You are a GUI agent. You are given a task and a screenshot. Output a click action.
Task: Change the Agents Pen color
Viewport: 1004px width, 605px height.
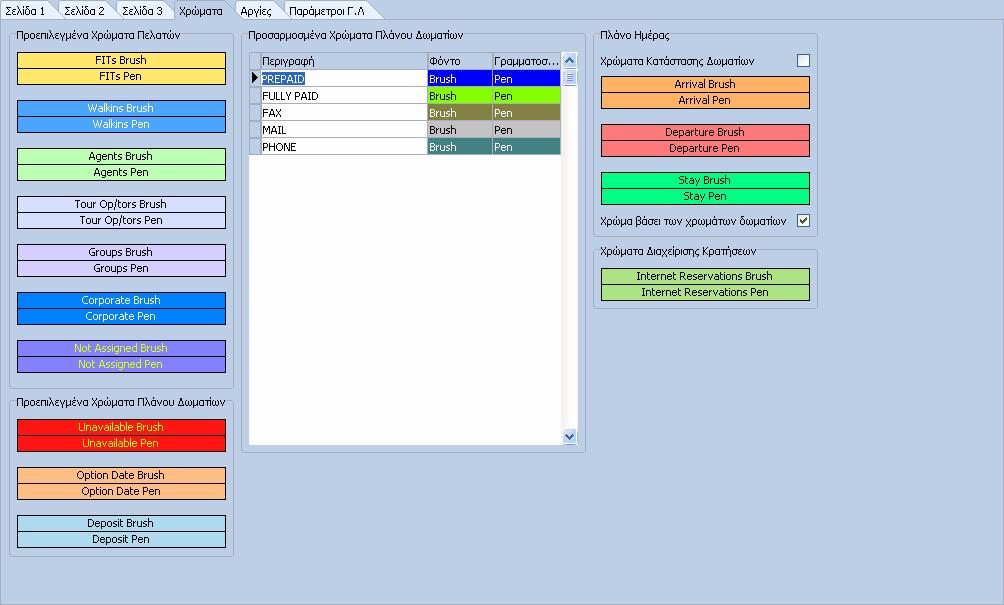point(121,172)
